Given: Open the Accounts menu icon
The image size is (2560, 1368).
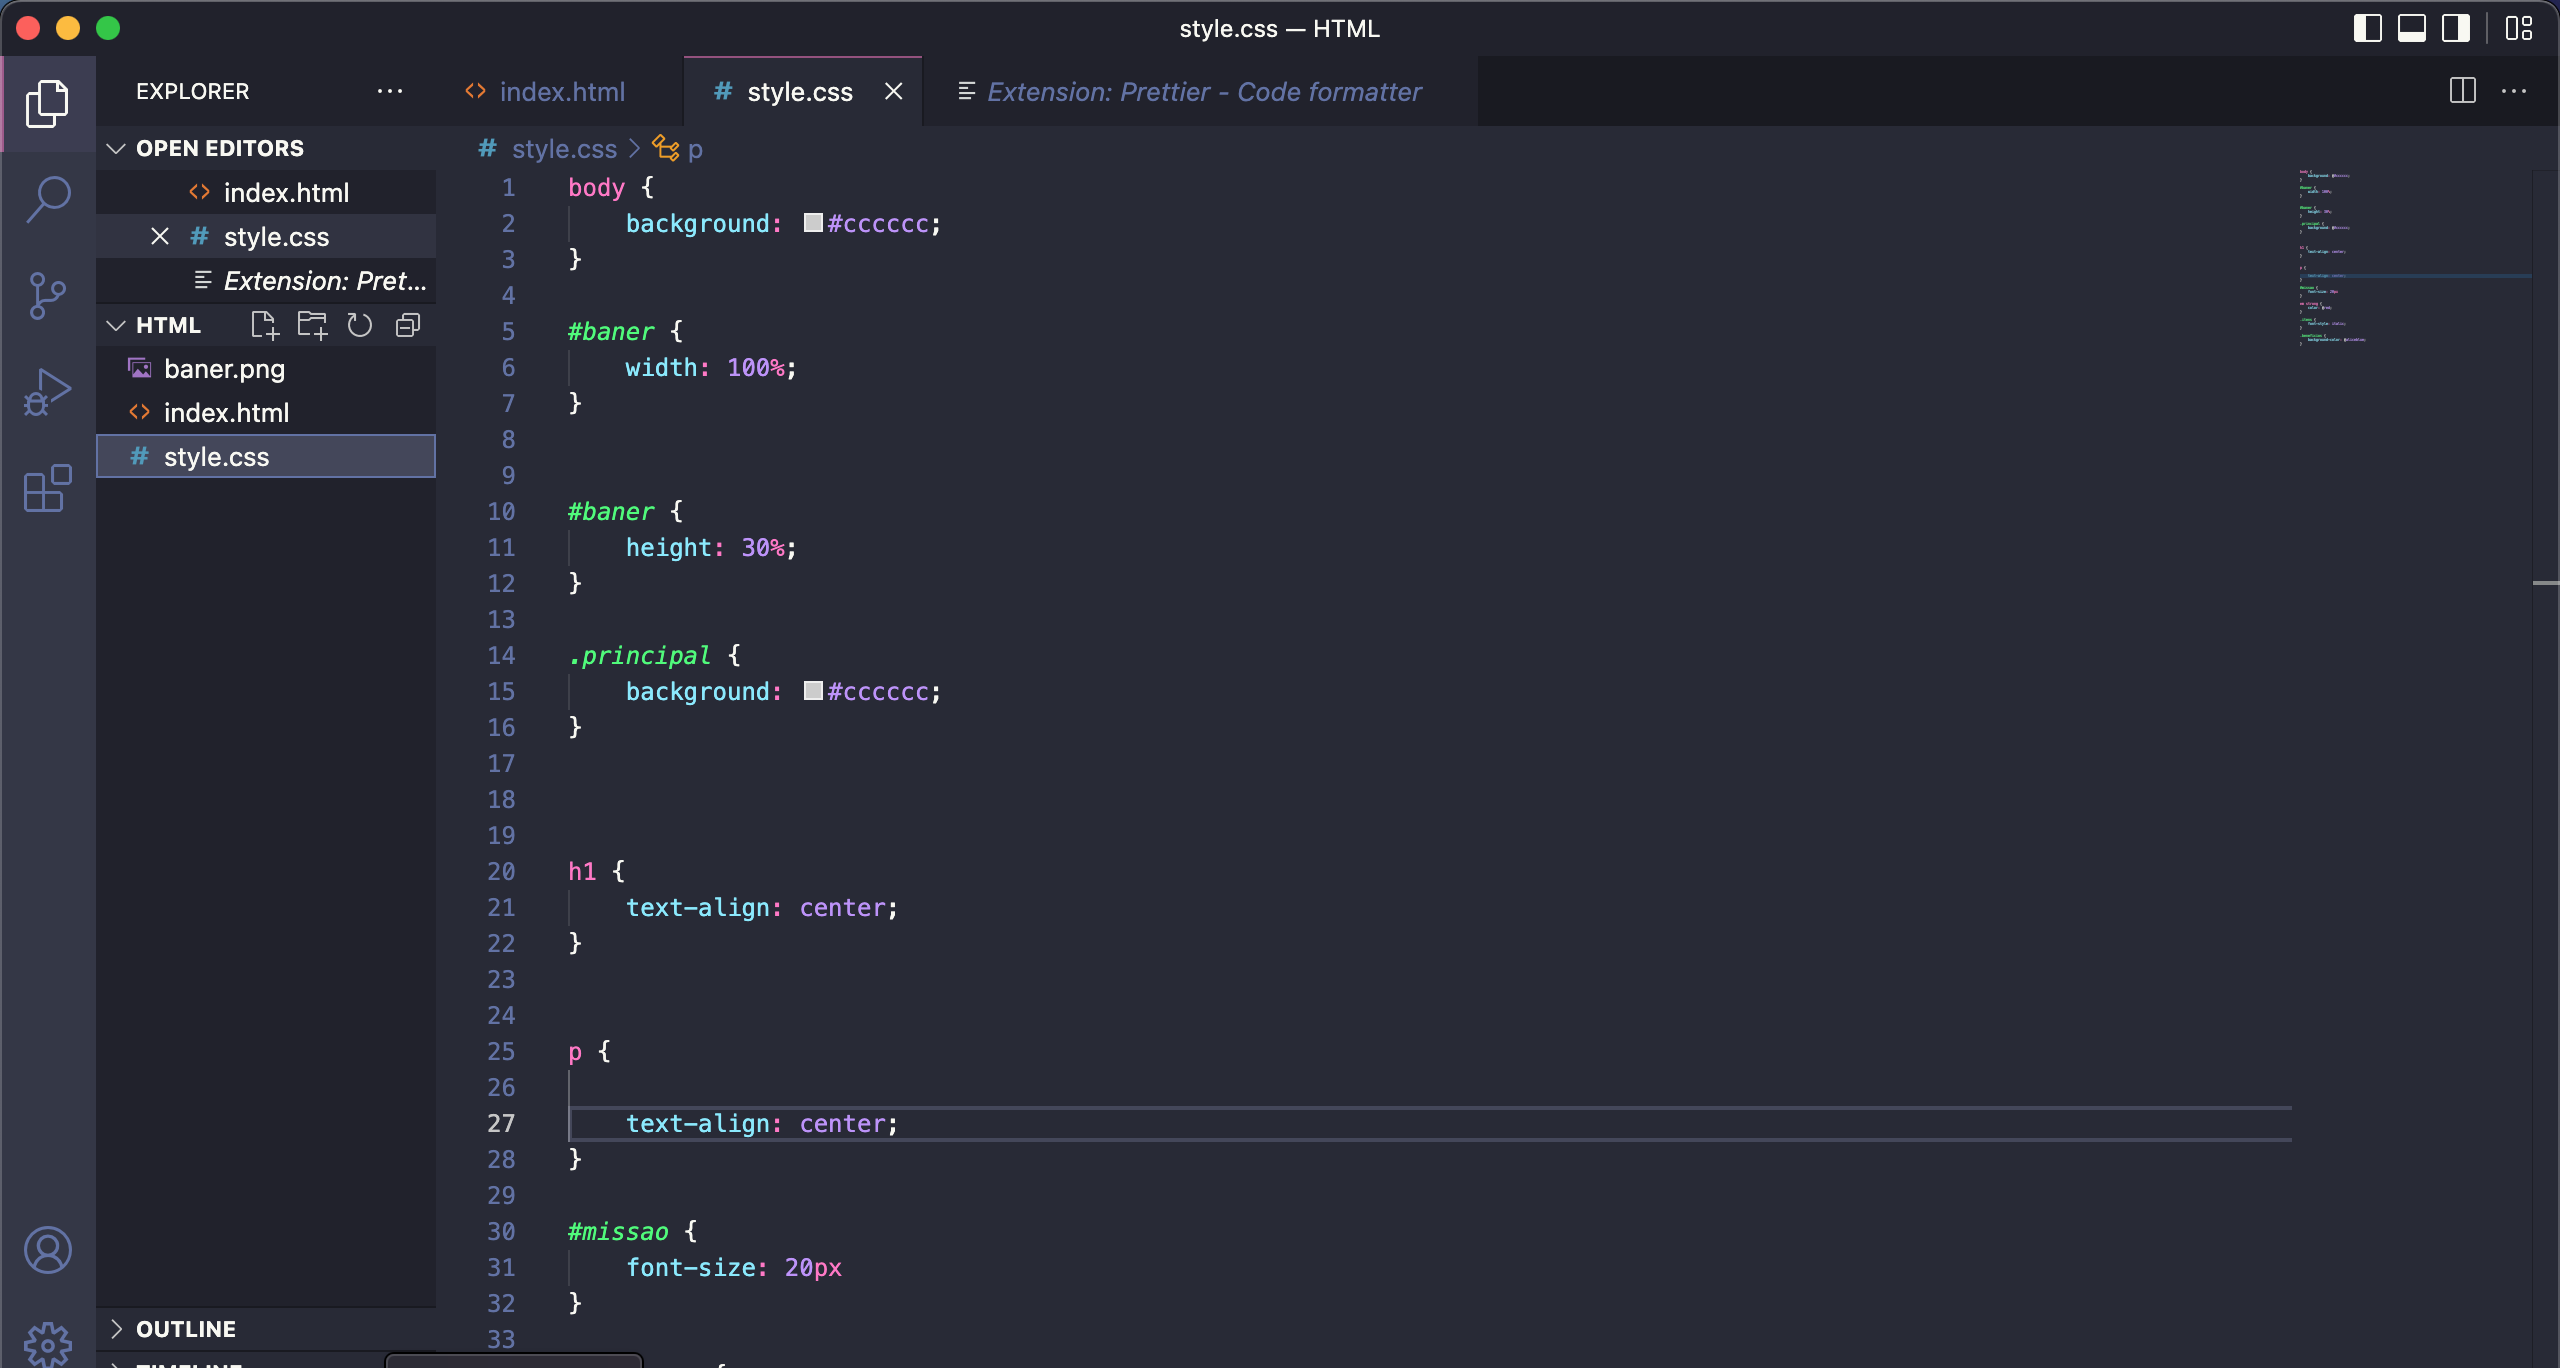Looking at the screenshot, I should coord(47,1250).
